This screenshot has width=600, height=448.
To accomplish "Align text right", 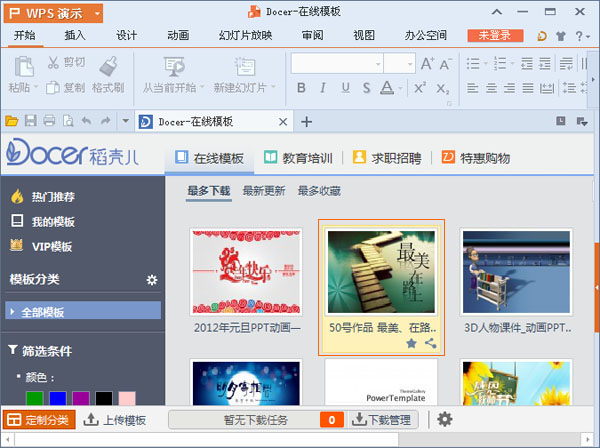I will (509, 88).
